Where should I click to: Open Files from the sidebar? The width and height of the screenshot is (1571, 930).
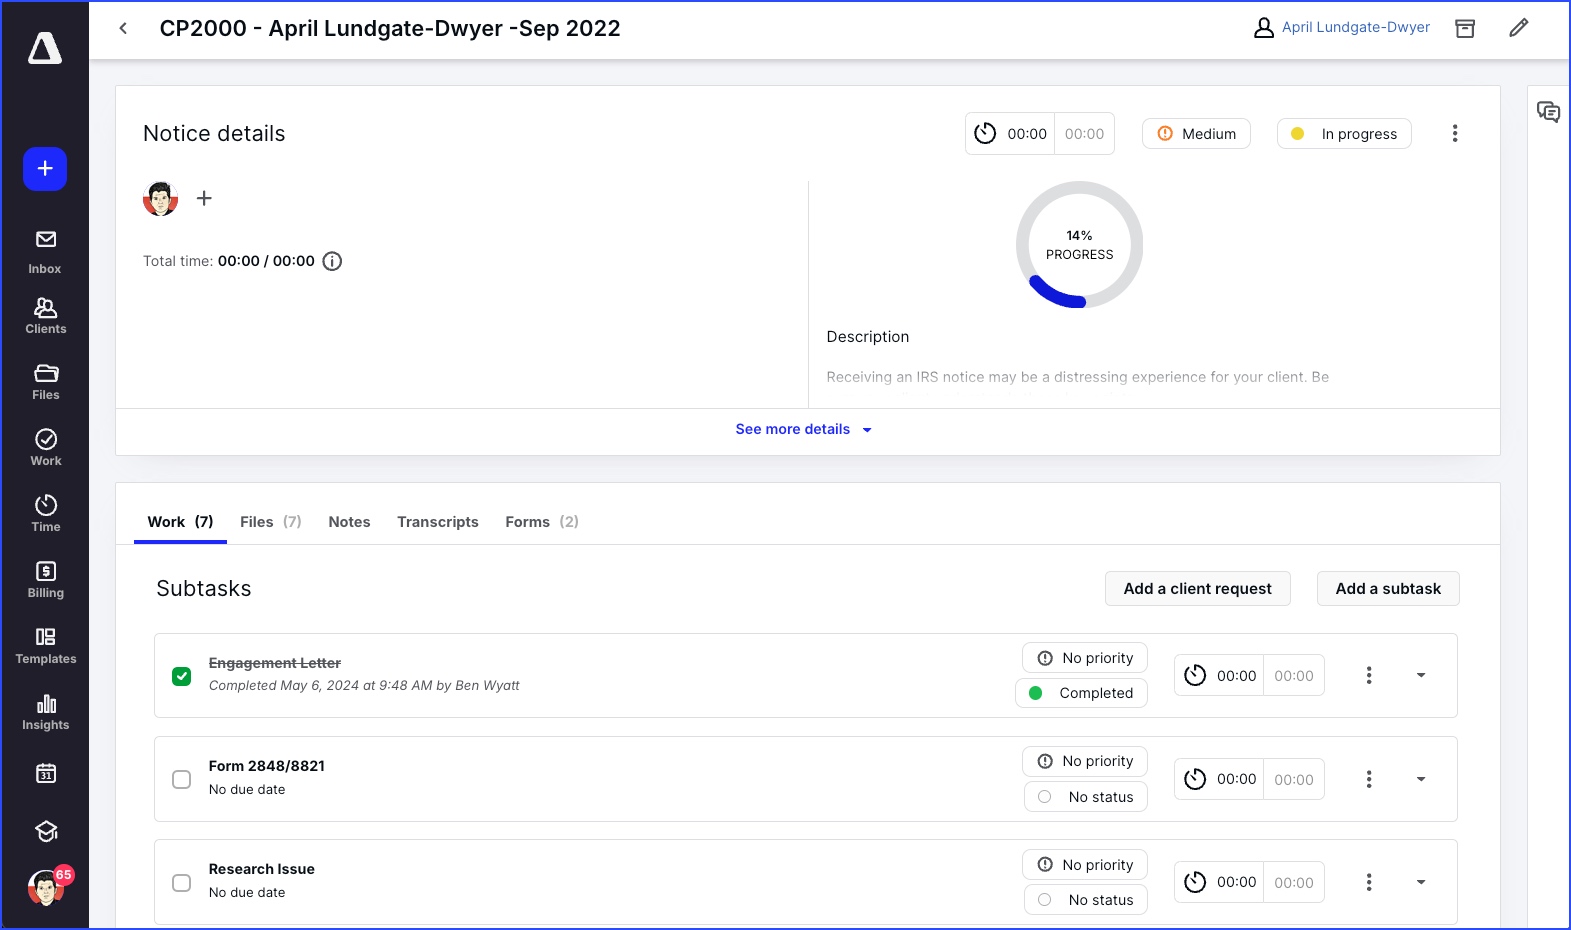[45, 382]
